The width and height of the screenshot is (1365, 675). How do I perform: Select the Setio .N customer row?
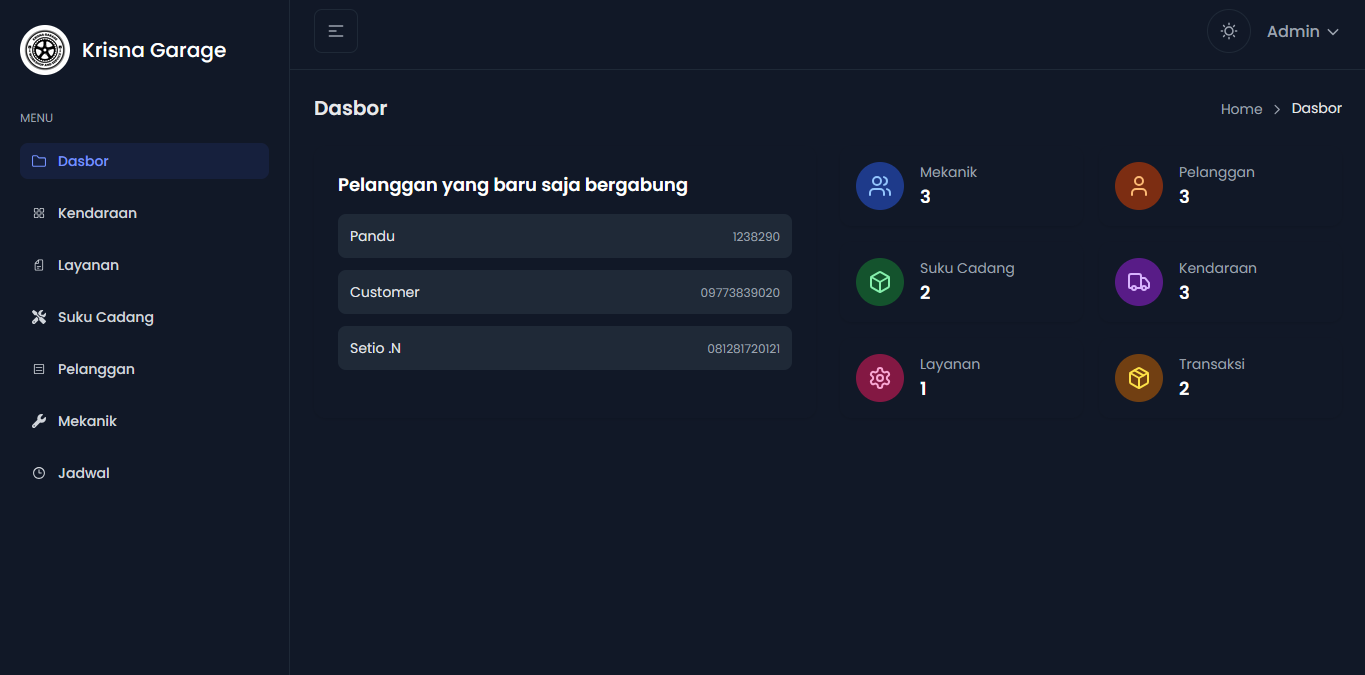(x=565, y=348)
